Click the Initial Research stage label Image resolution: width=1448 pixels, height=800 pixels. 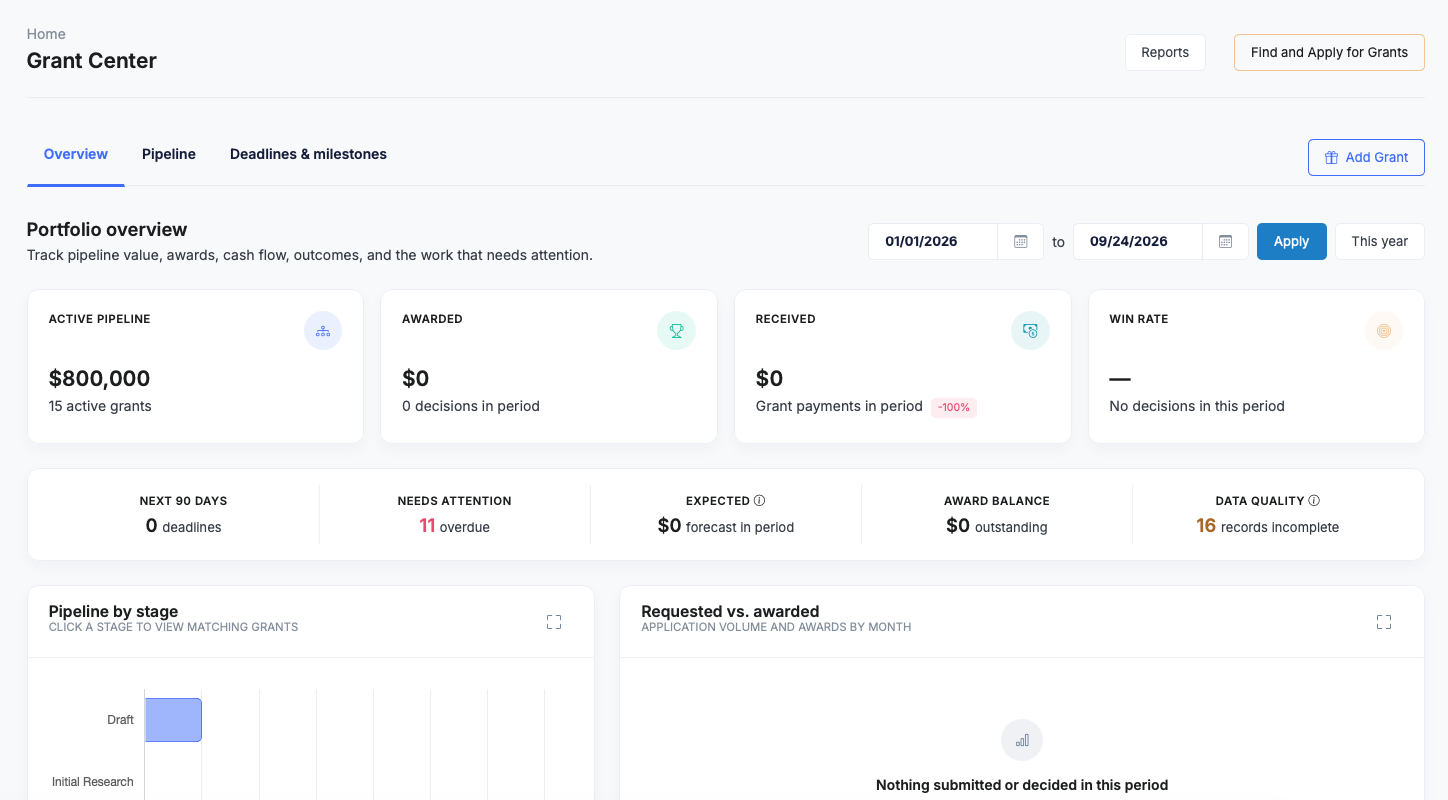tap(93, 782)
